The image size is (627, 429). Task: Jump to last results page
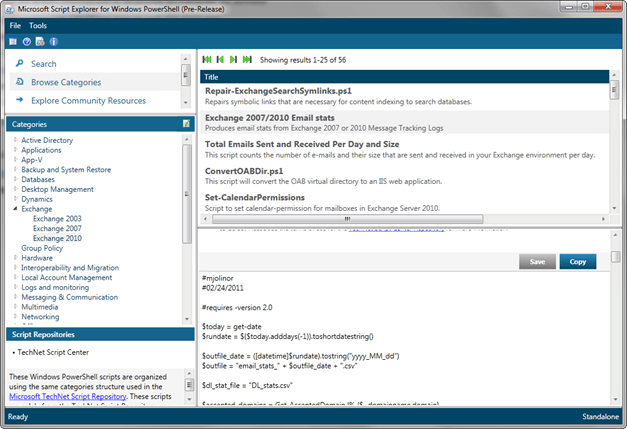coord(247,60)
